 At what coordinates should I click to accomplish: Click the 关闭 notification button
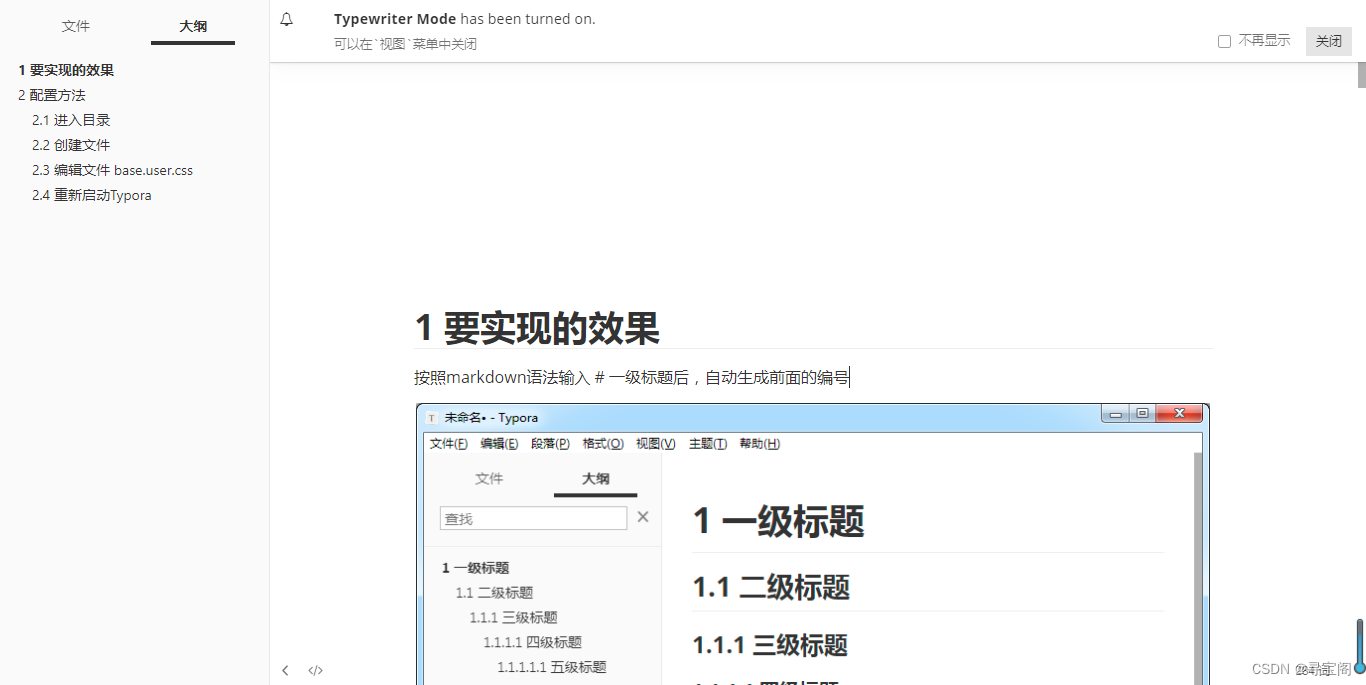1329,41
